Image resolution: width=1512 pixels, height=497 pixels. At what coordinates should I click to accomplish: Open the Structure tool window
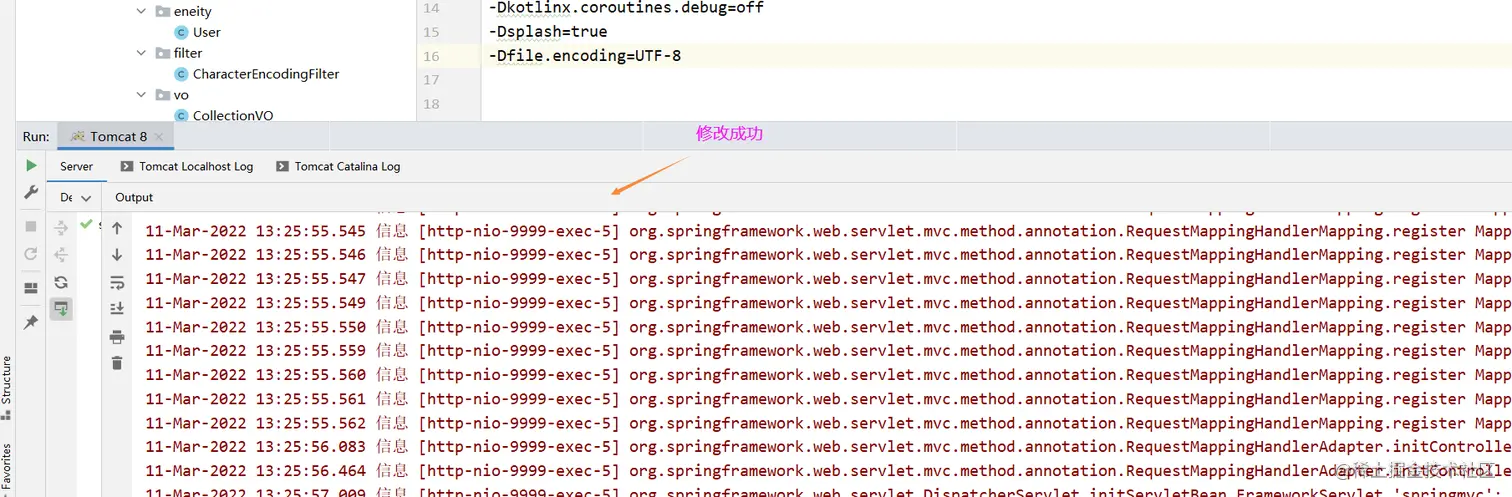click(x=7, y=386)
